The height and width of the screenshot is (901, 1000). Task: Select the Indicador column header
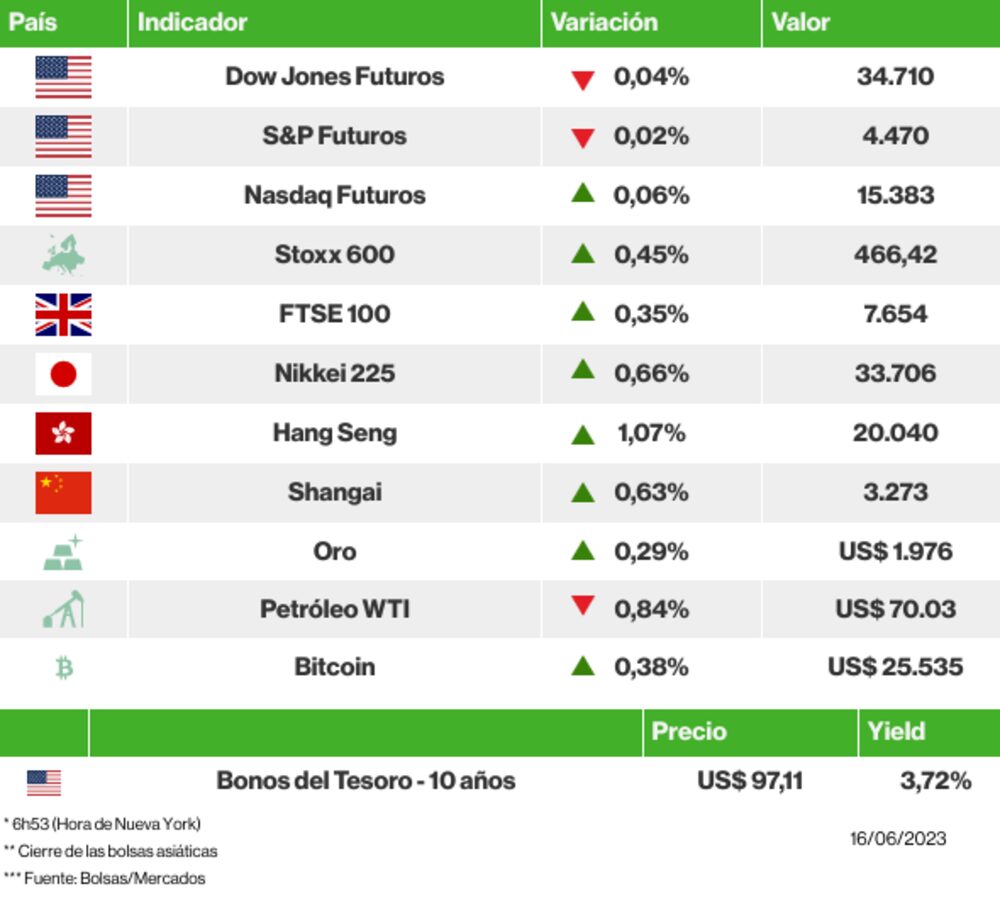click(x=192, y=22)
